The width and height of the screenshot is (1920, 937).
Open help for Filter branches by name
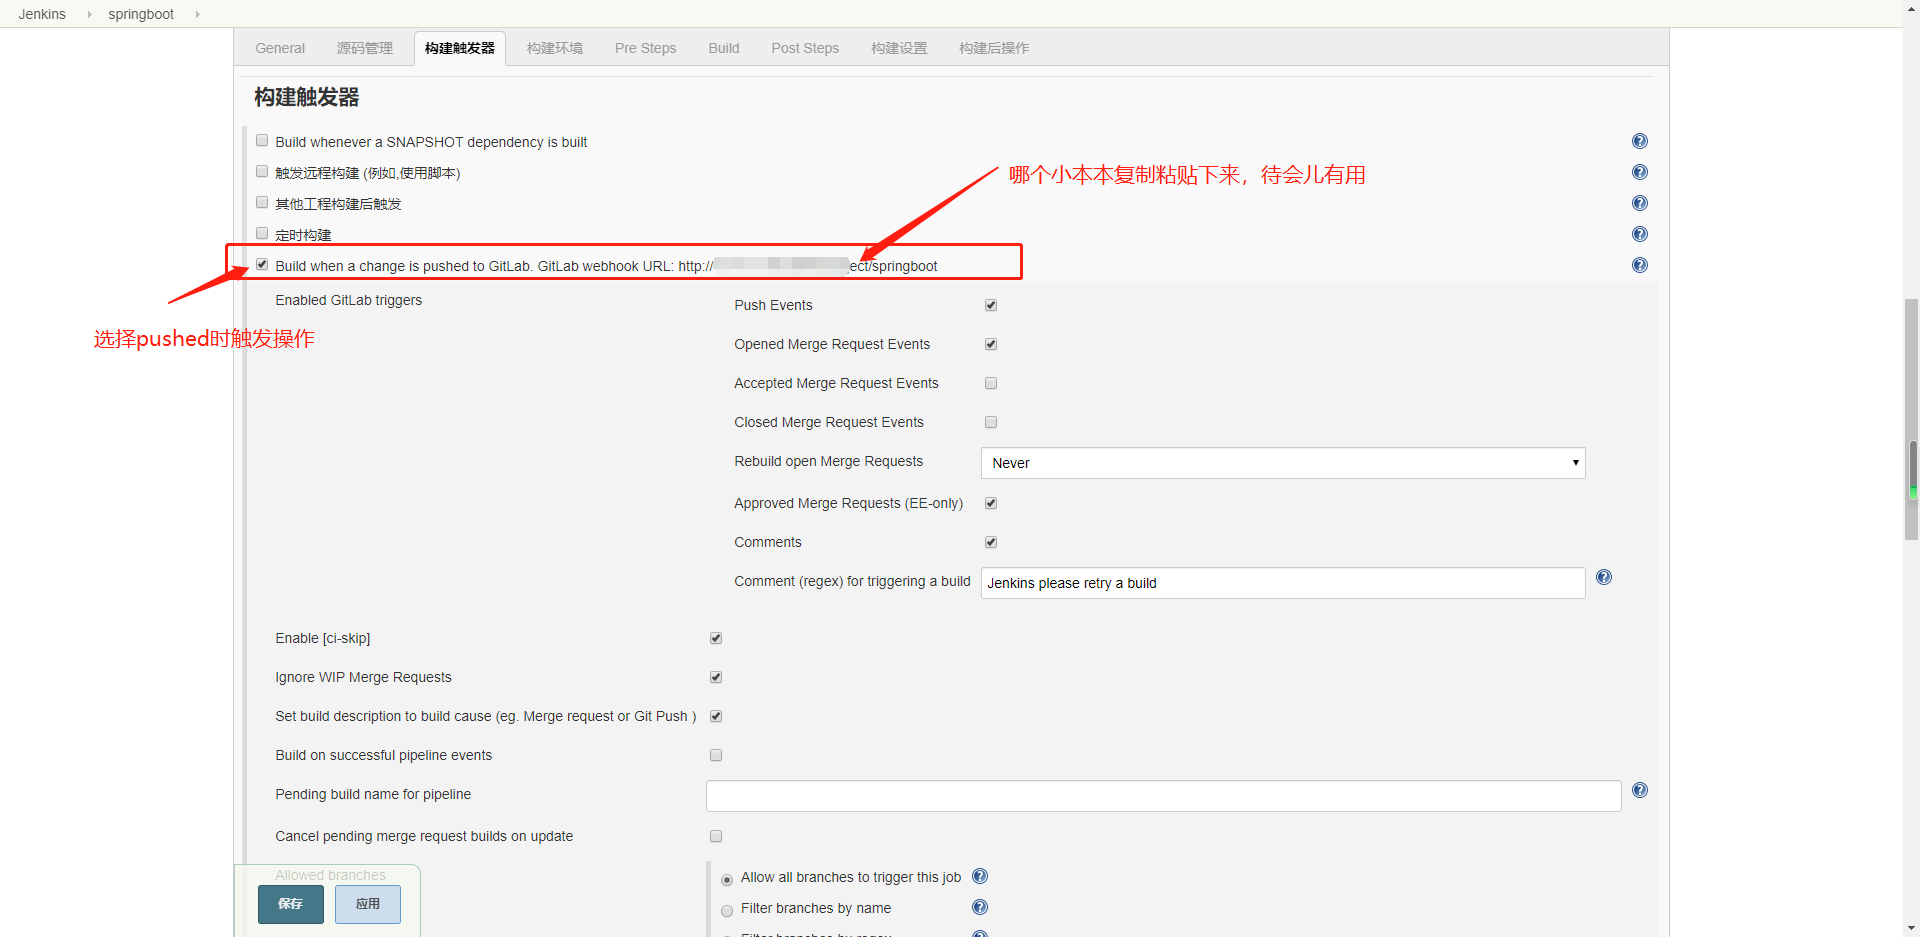pyautogui.click(x=980, y=907)
